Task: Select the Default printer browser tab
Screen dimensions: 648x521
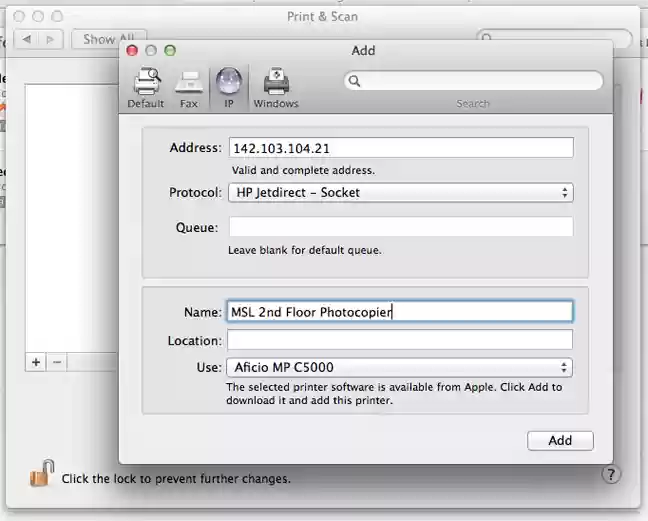Action: pos(145,88)
